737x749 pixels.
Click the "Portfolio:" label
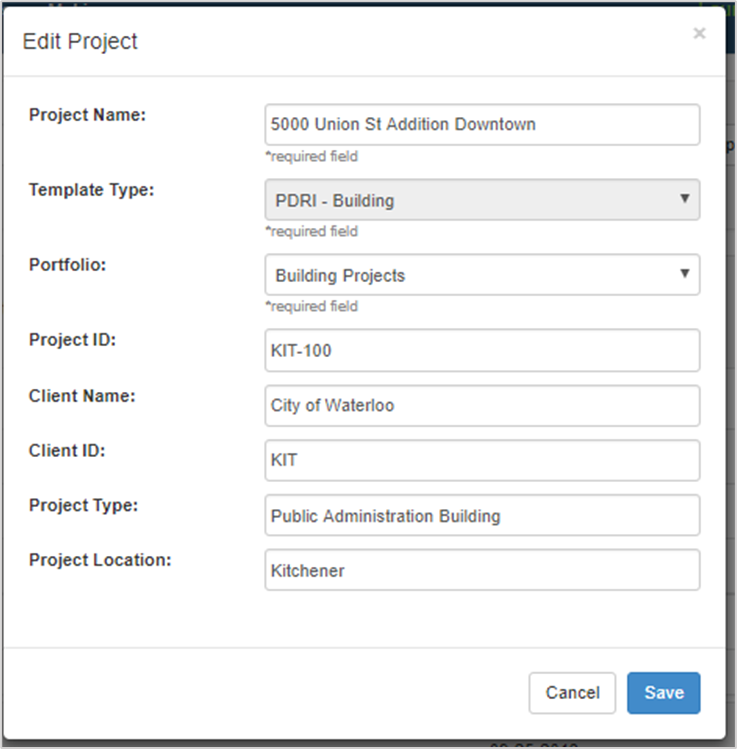click(66, 265)
